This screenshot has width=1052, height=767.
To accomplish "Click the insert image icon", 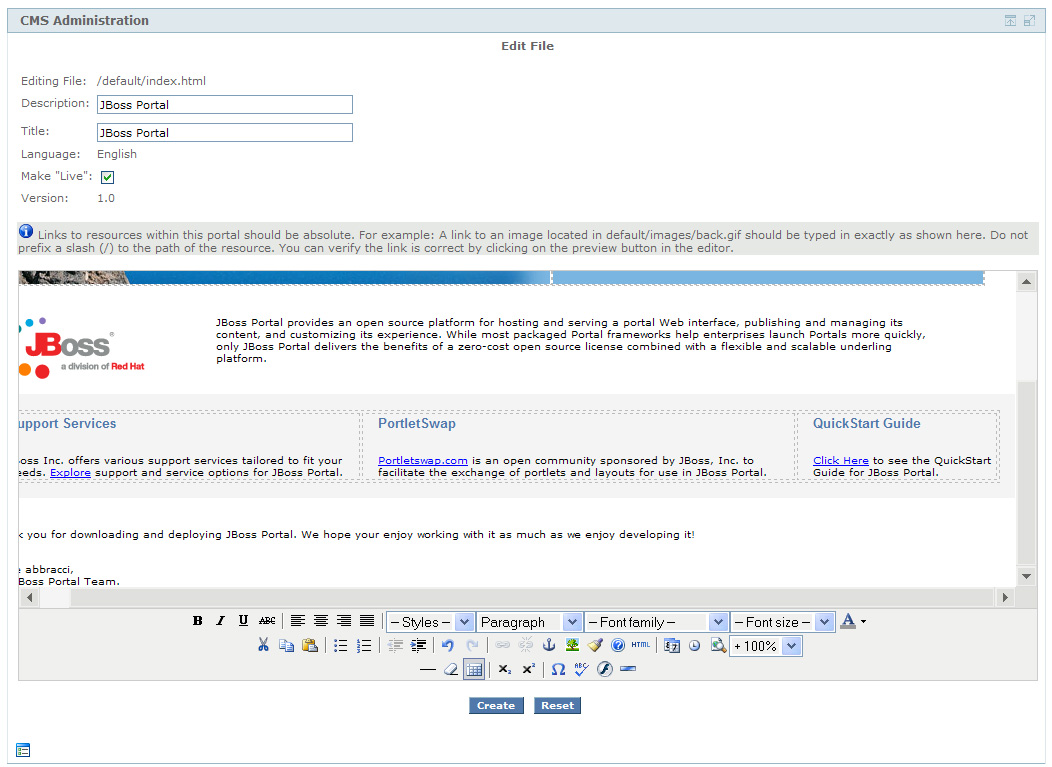I will [x=572, y=646].
